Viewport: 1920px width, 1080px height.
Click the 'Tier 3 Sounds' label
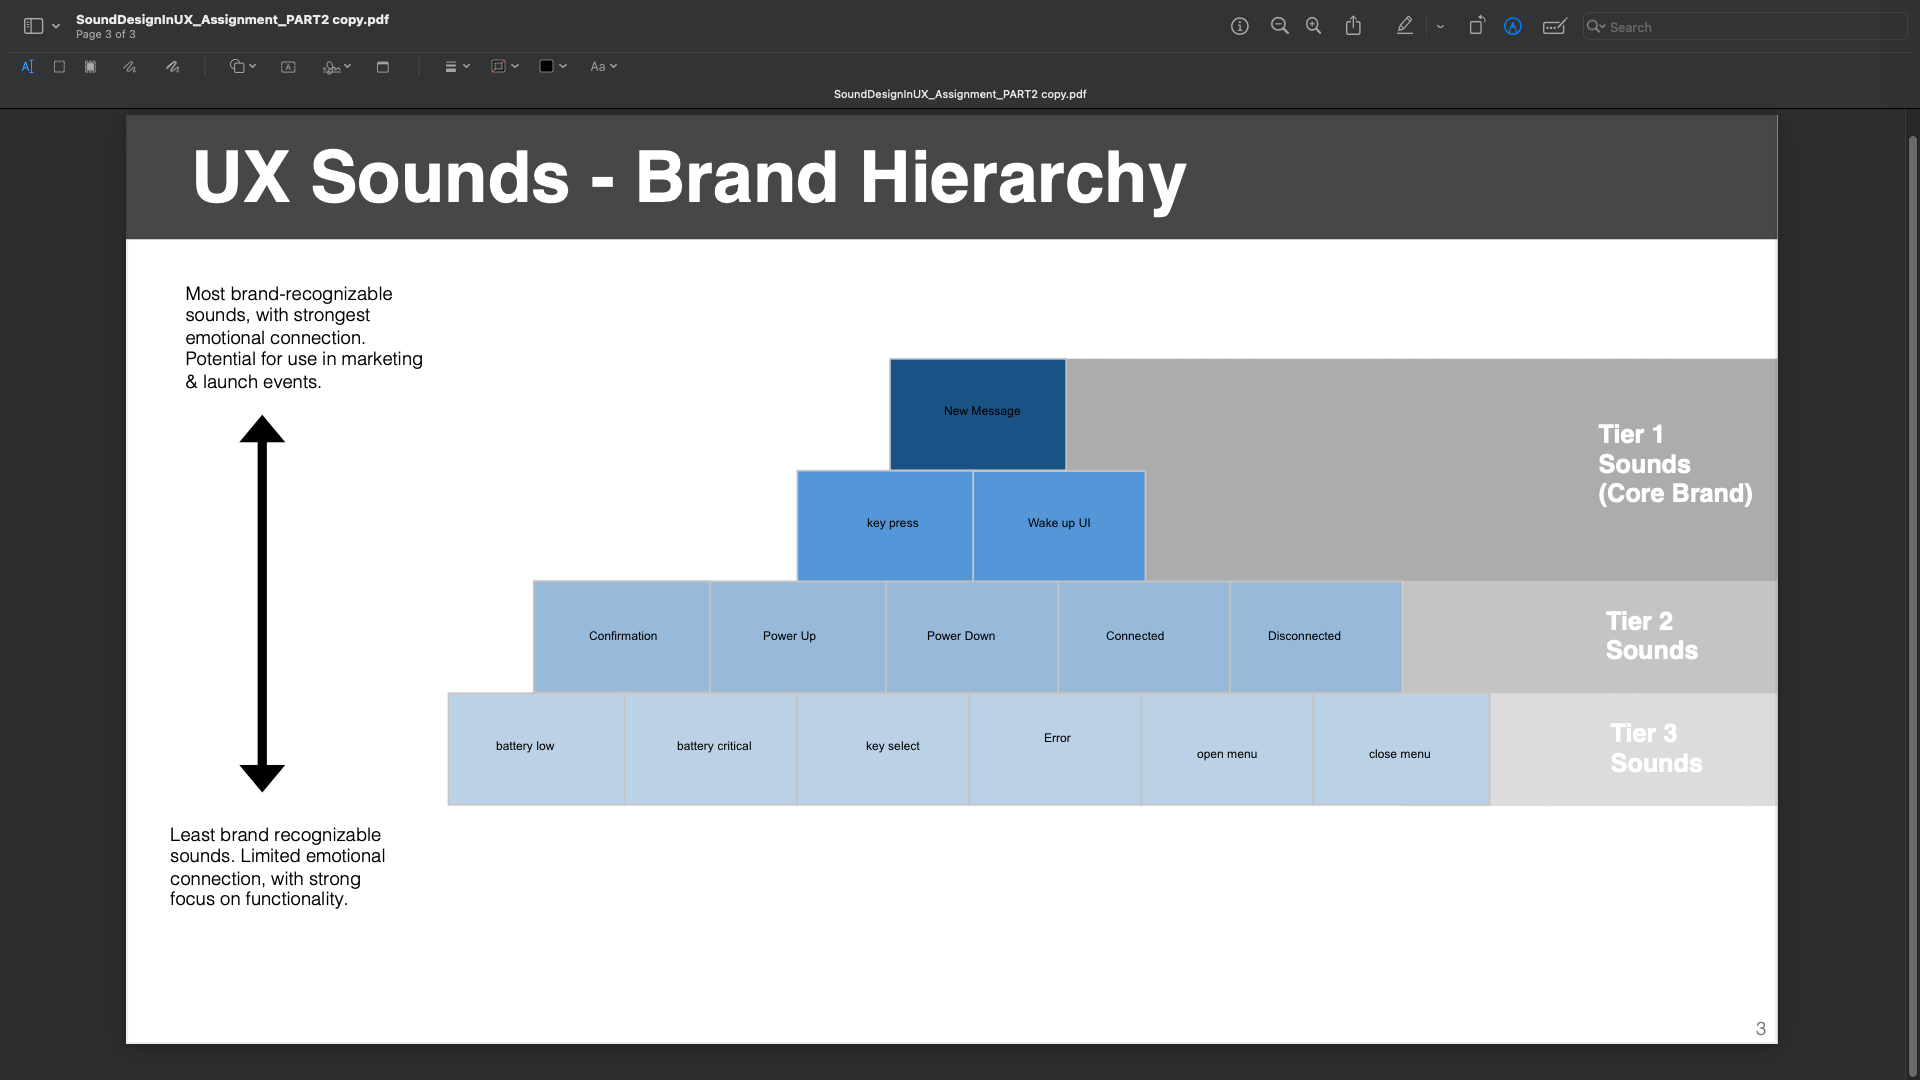pyautogui.click(x=1656, y=748)
